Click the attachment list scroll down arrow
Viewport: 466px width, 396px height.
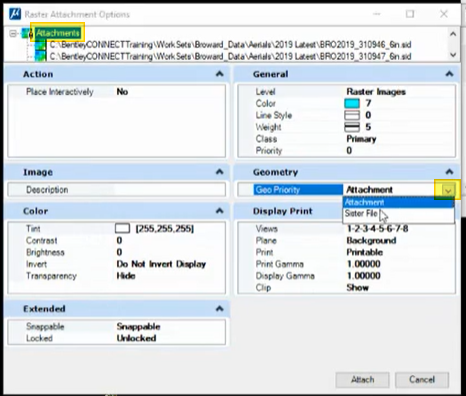(x=453, y=55)
